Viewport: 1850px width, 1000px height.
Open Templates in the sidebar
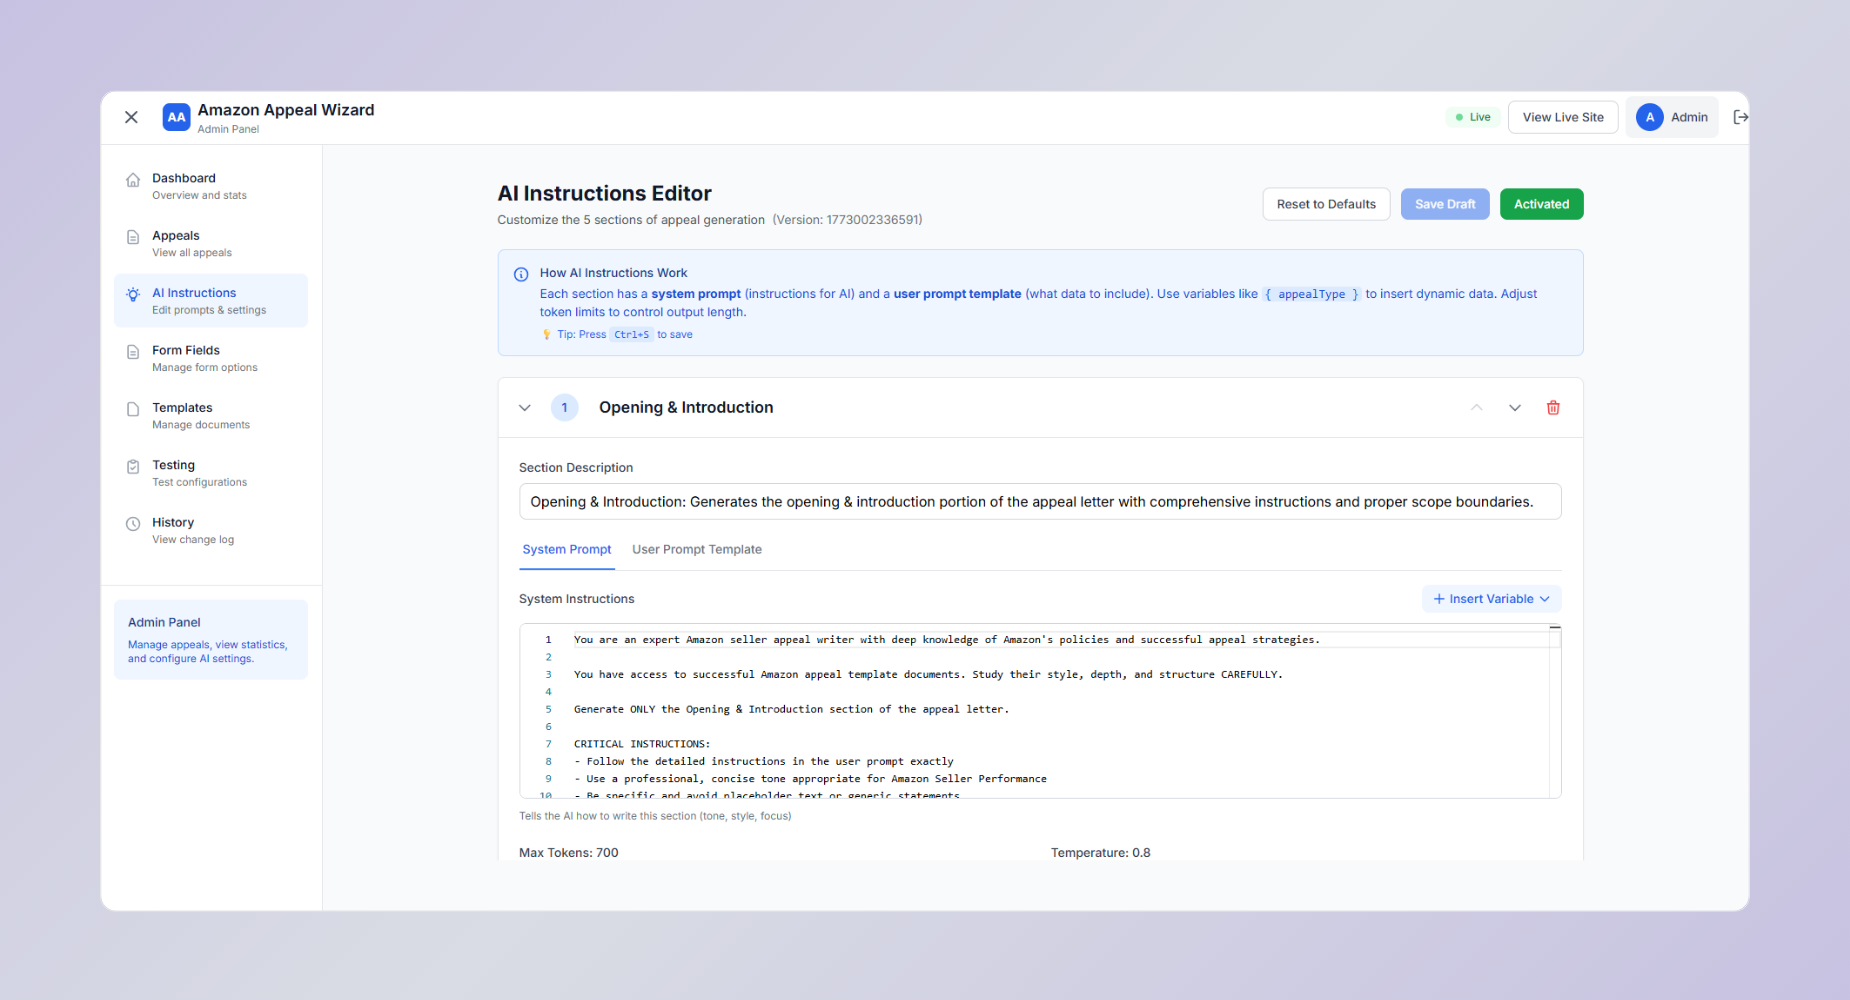pyautogui.click(x=211, y=415)
